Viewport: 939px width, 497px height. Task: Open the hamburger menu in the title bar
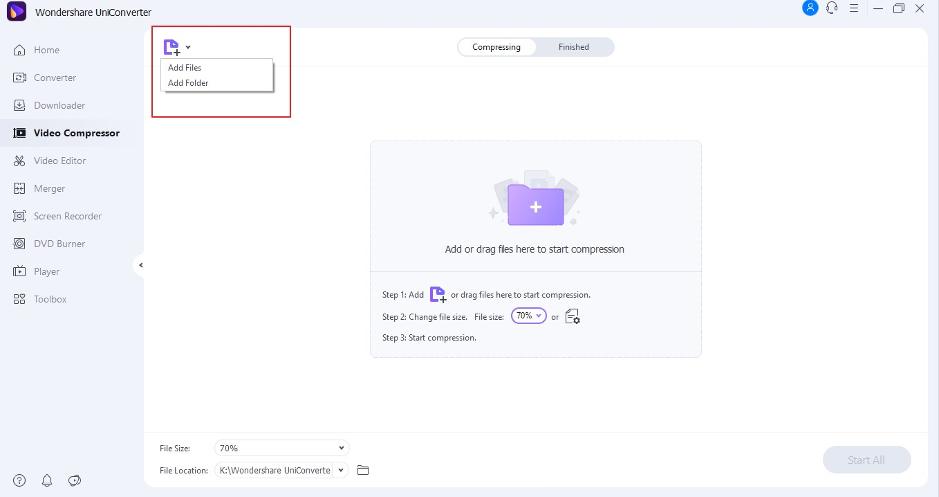point(854,8)
